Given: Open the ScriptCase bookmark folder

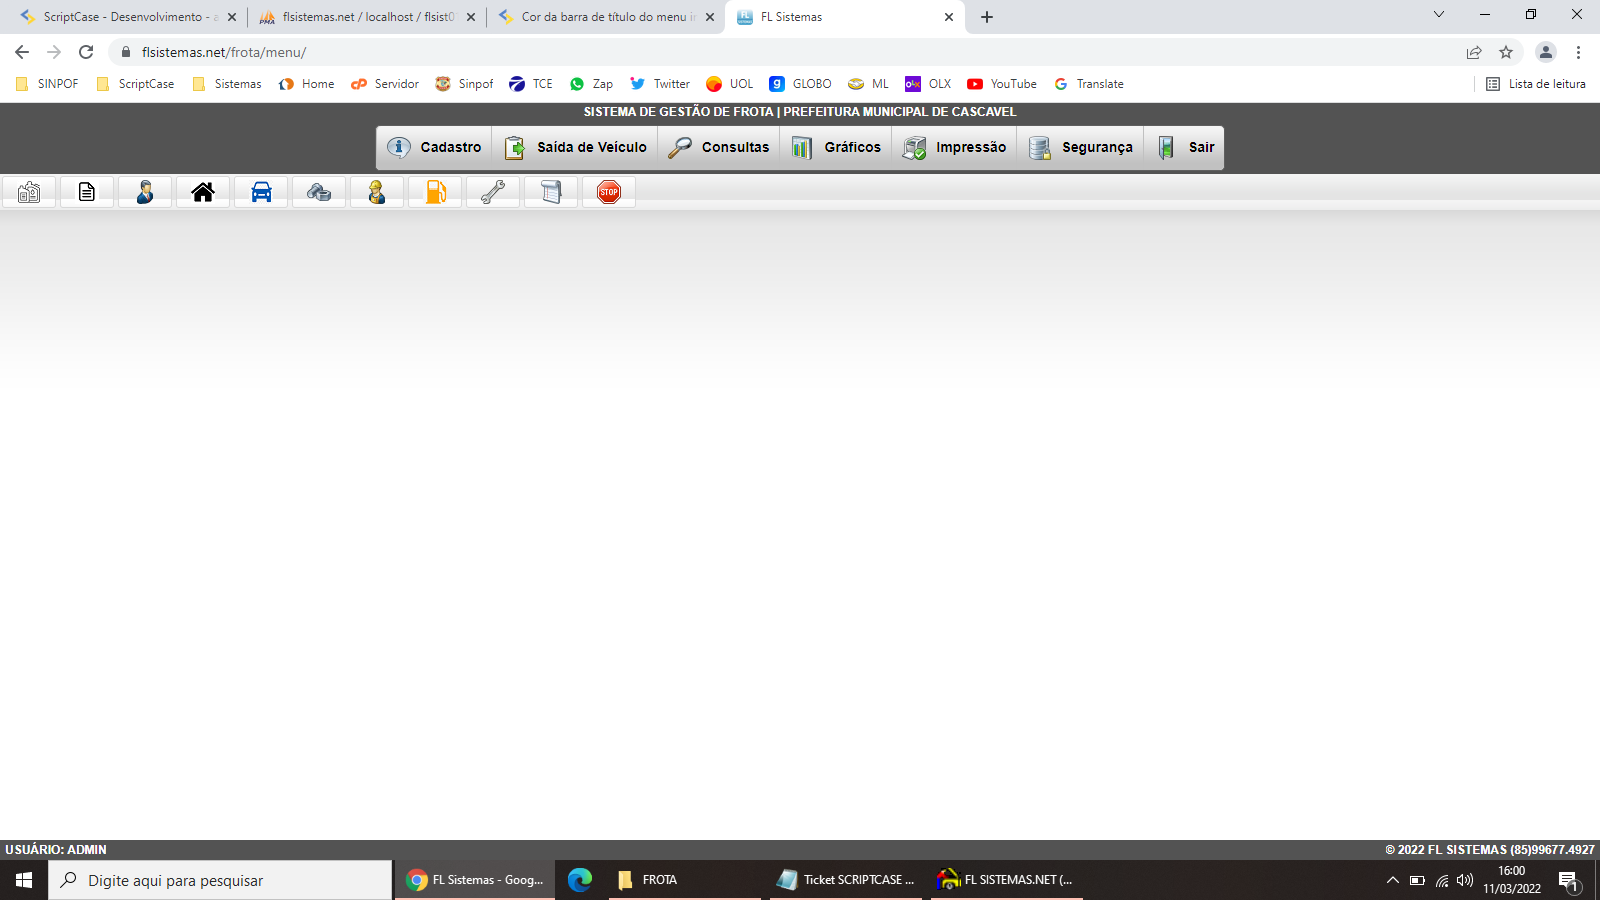Looking at the screenshot, I should click(x=135, y=84).
